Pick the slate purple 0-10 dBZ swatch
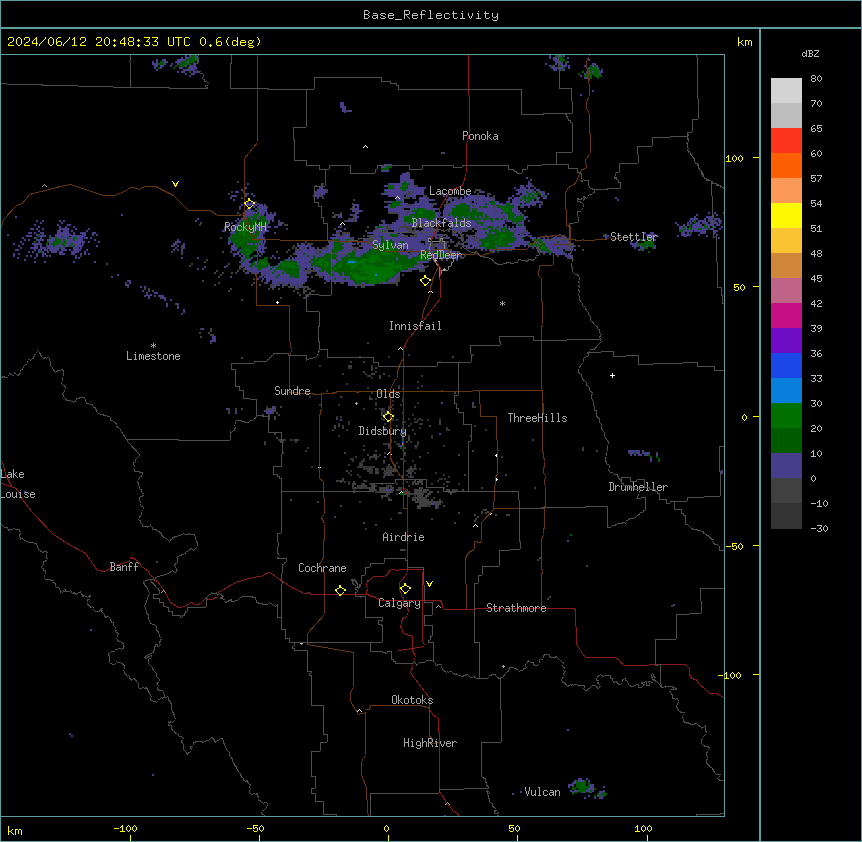The image size is (862, 842). click(x=786, y=466)
